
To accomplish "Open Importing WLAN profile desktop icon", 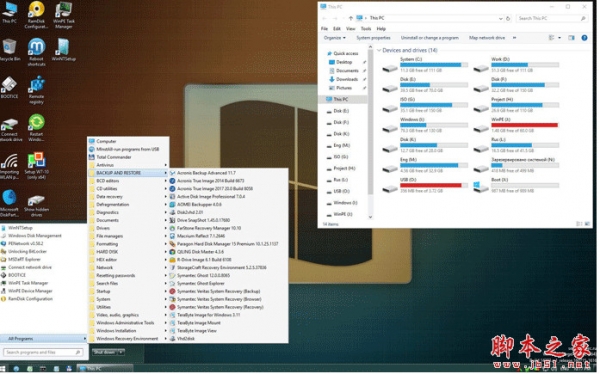I will 10,166.
